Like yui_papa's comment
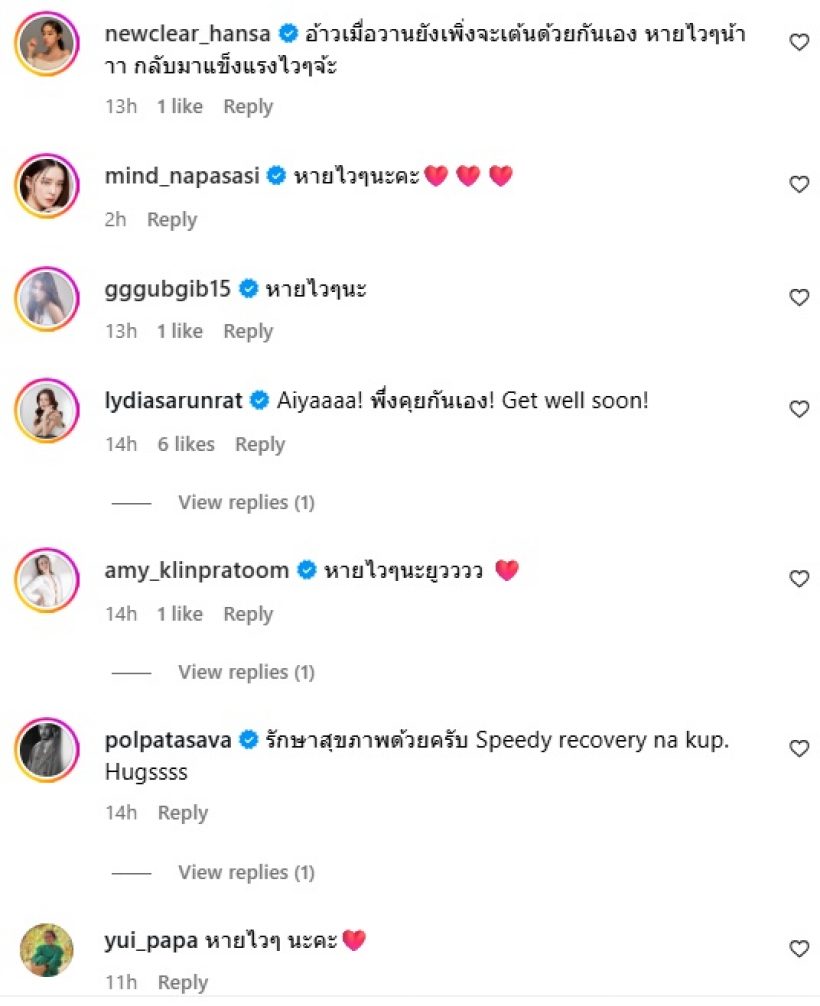Image resolution: width=820 pixels, height=1006 pixels. [x=799, y=948]
